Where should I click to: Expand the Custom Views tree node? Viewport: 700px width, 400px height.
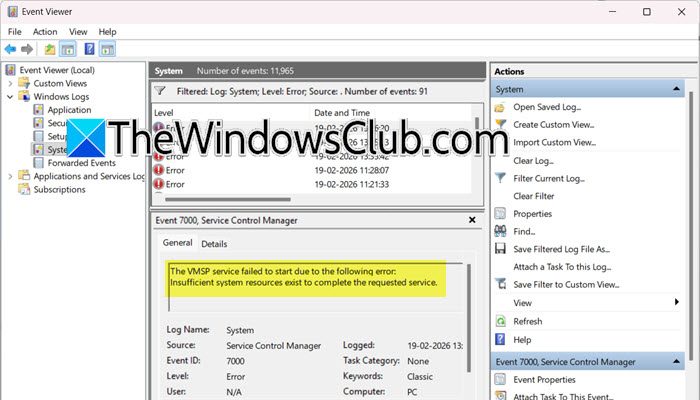coord(10,83)
